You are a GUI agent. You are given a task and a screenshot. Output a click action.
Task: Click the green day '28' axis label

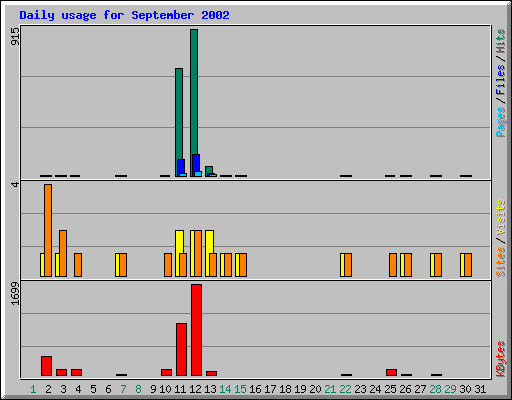(435, 389)
